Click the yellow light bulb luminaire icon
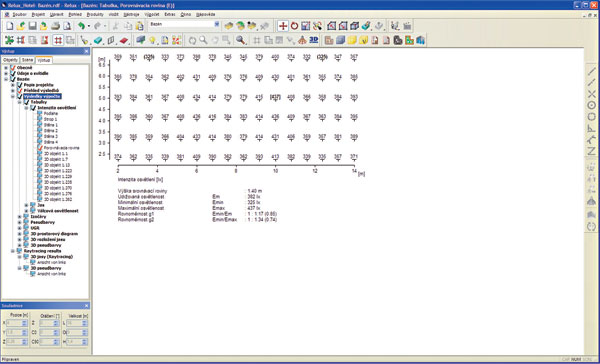 pos(152,40)
